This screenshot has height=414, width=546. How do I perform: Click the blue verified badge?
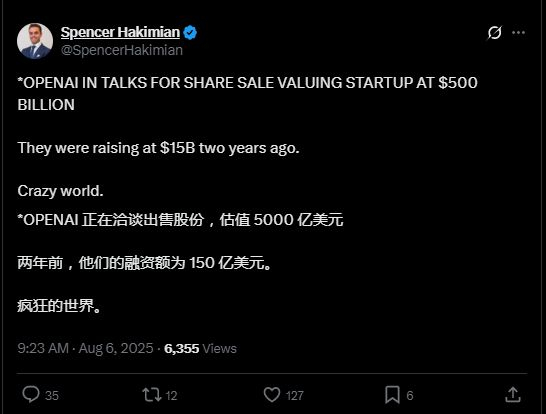[x=190, y=33]
